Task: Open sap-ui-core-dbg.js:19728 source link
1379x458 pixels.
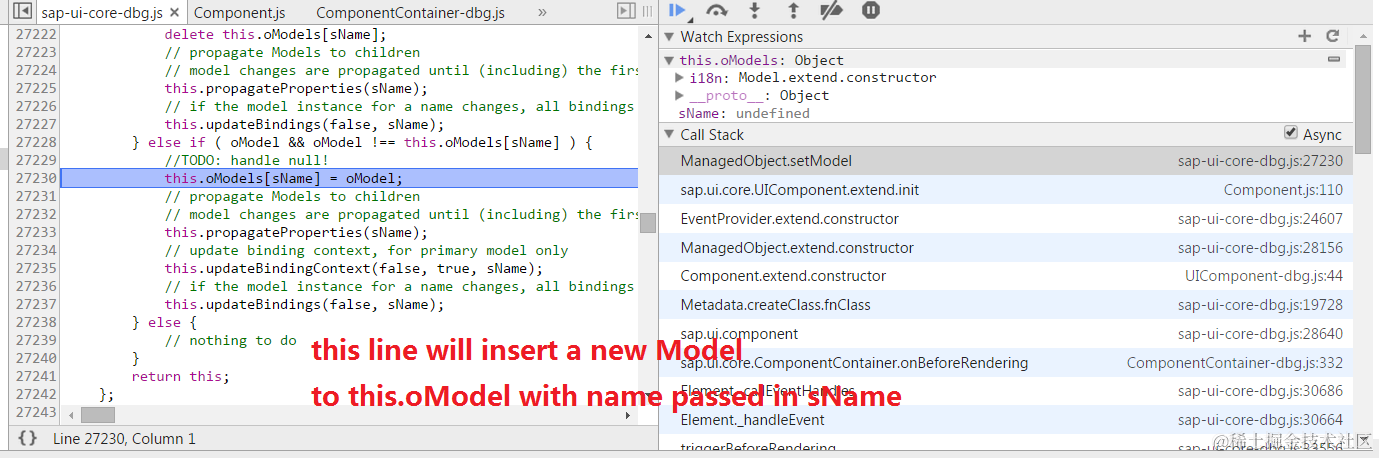Action: [x=1260, y=305]
